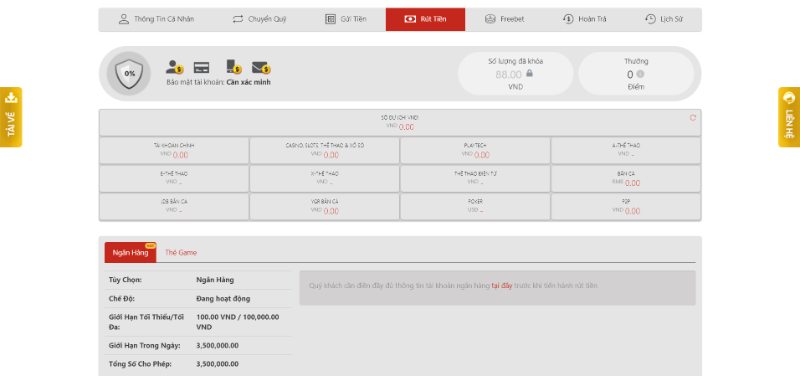Click the clock icon in Lịch Sử
Image resolution: width=800 pixels, height=376 pixels.
(x=650, y=19)
